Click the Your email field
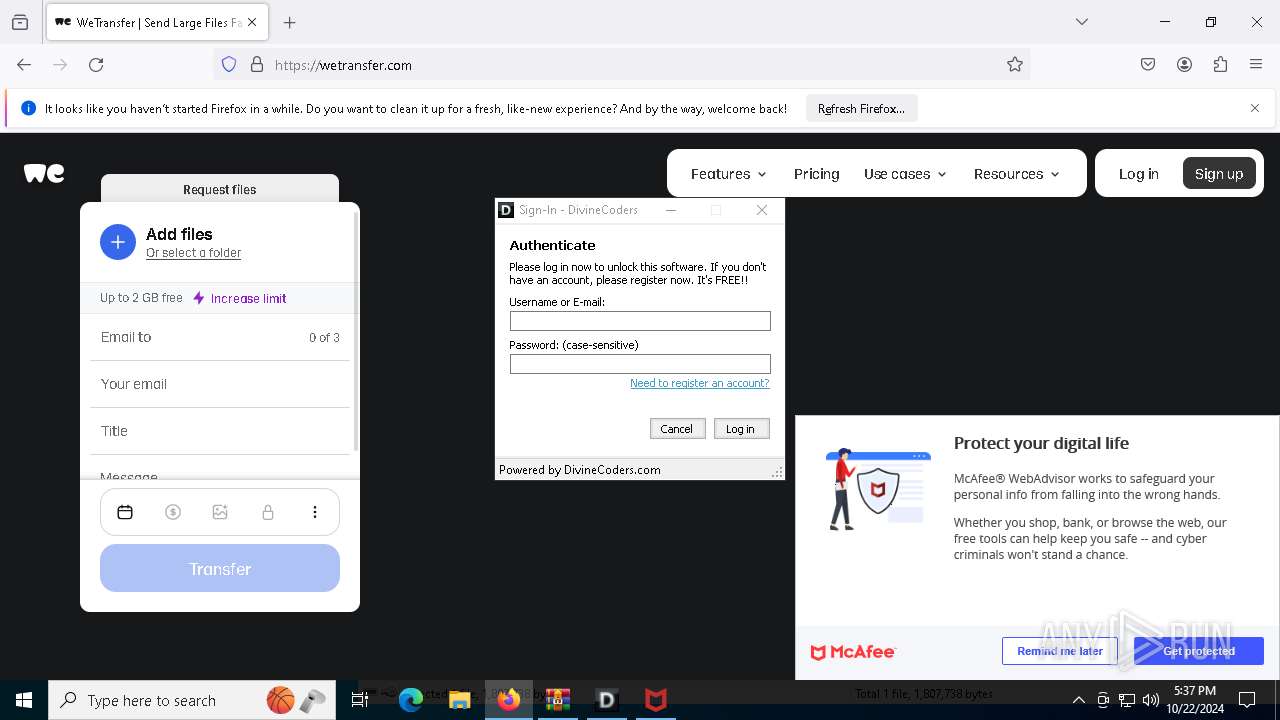 point(220,384)
